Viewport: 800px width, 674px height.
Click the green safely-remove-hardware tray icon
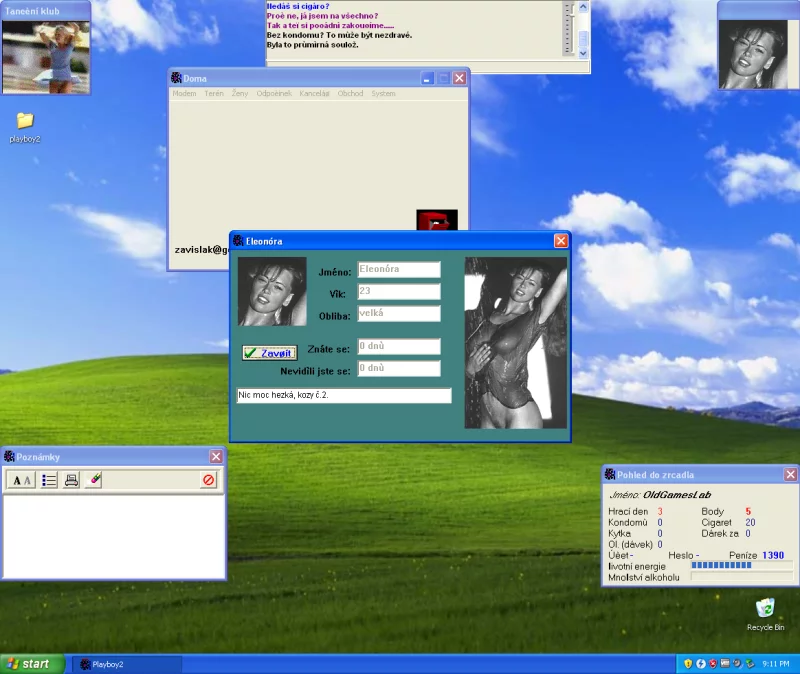(x=749, y=664)
